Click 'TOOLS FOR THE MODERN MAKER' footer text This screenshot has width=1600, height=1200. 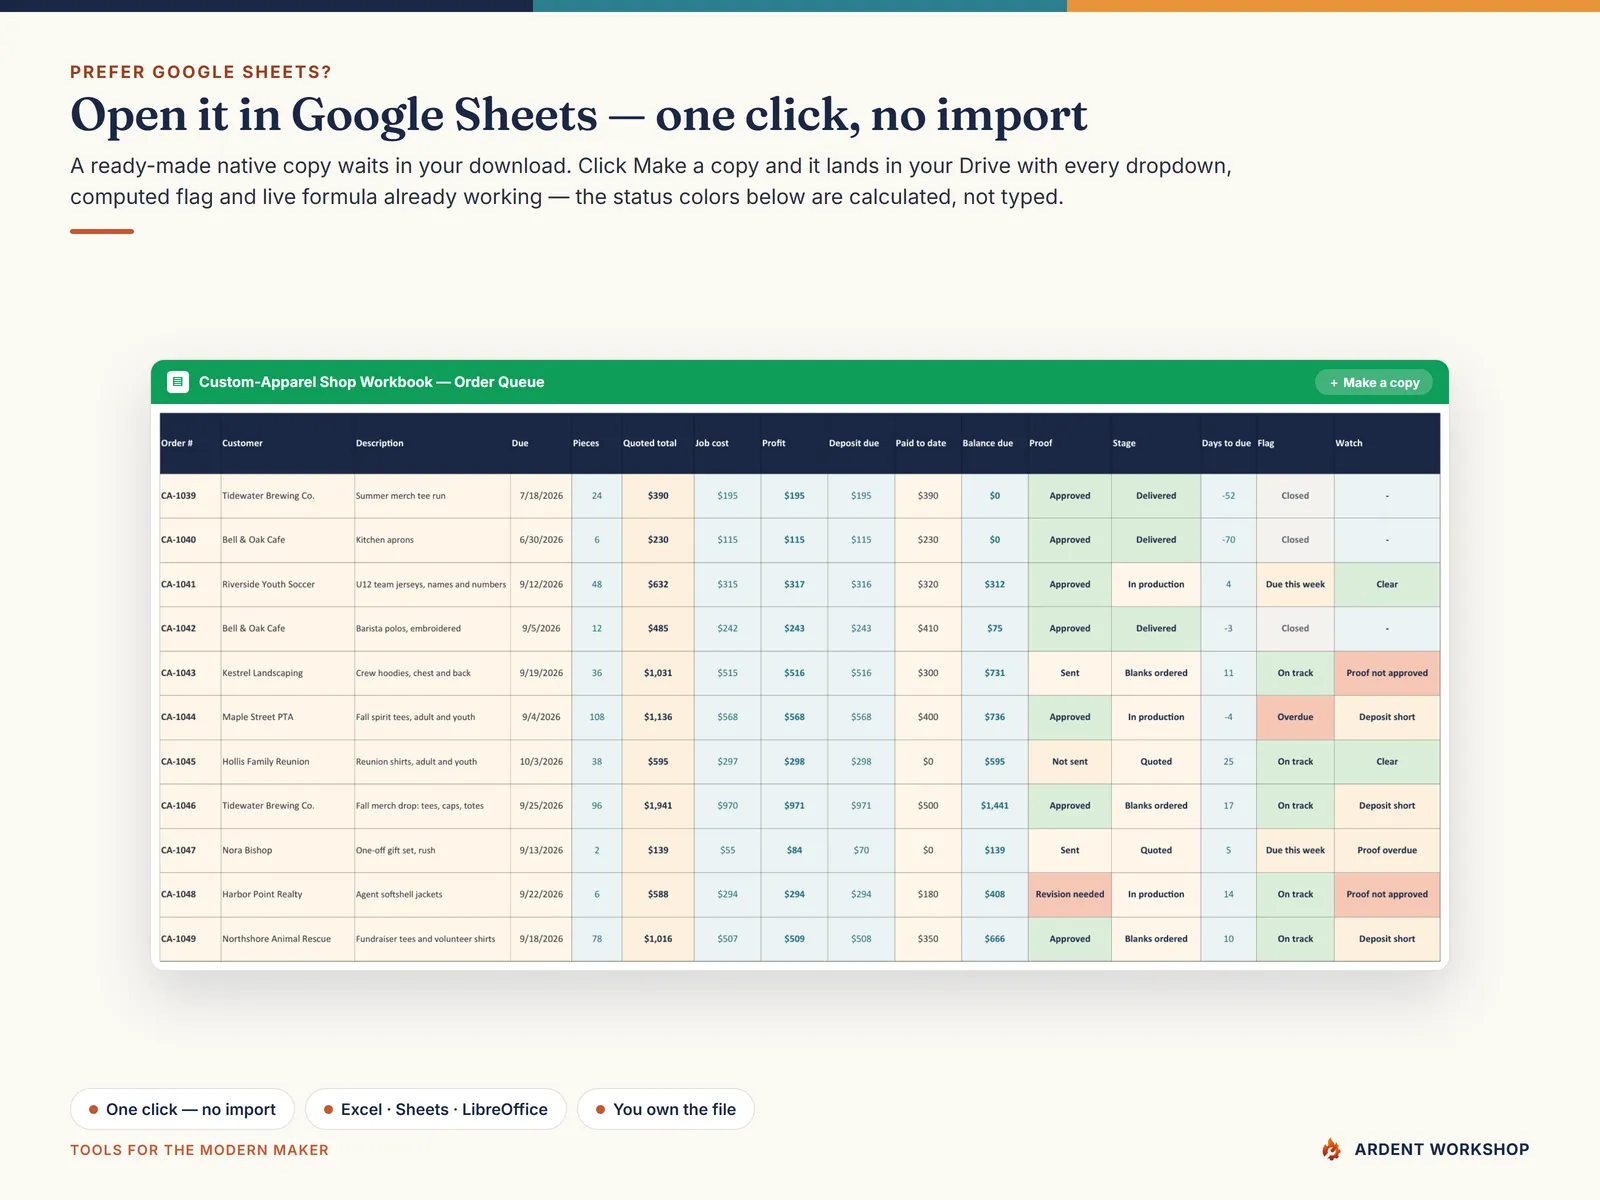(199, 1150)
